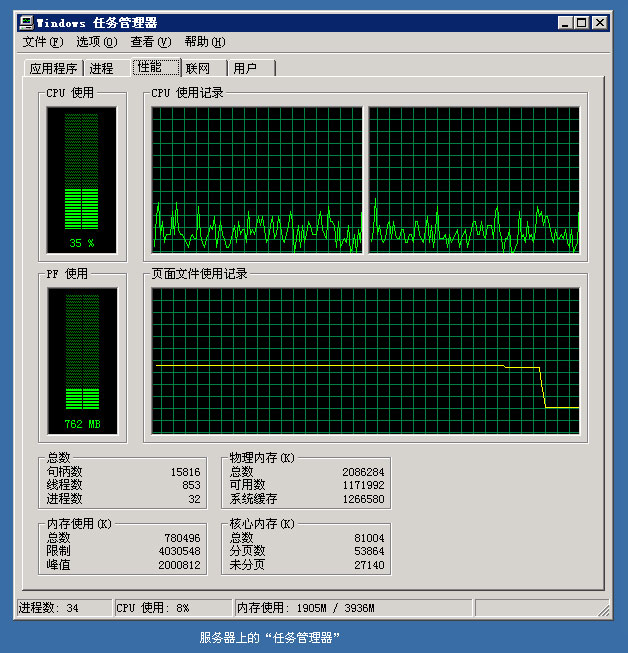Click the CPU 使用 35% gauge
Viewport: 628px width, 653px height.
click(82, 180)
